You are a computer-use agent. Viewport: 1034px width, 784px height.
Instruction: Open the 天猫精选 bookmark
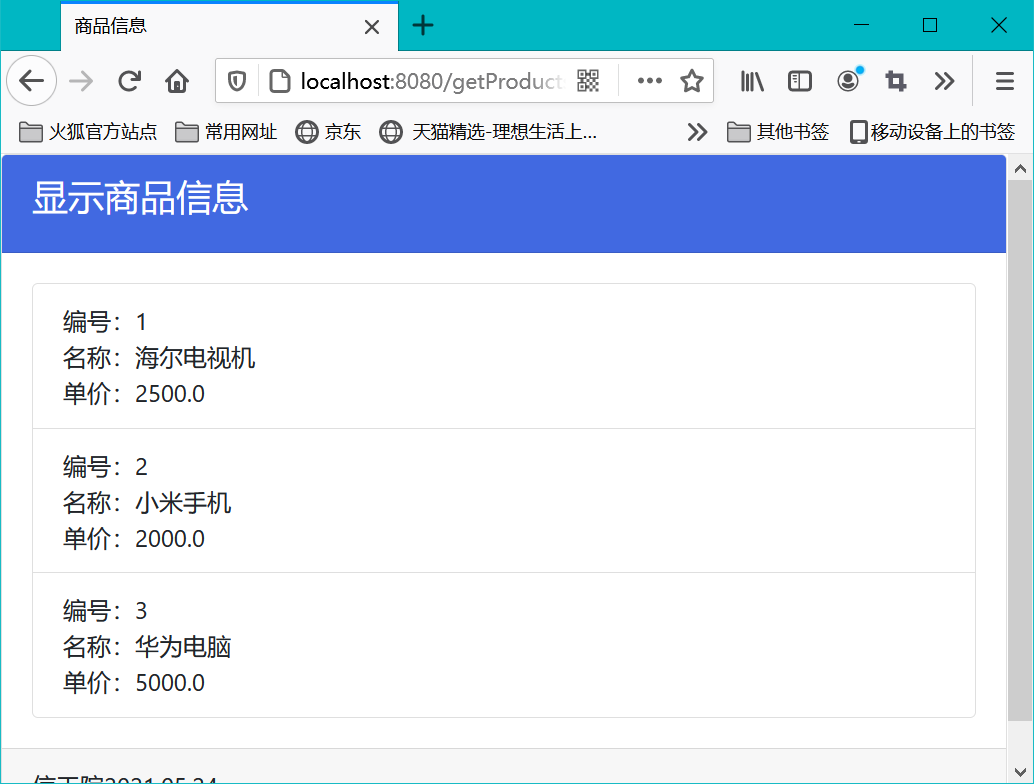[x=488, y=132]
